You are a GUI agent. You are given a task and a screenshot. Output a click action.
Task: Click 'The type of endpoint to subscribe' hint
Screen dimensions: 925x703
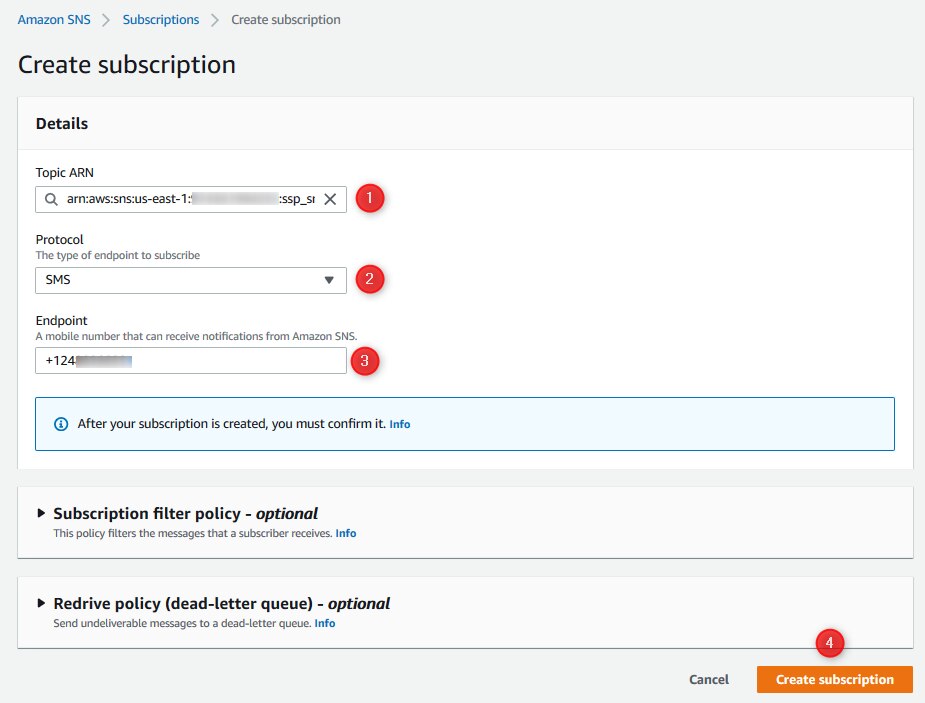[117, 255]
